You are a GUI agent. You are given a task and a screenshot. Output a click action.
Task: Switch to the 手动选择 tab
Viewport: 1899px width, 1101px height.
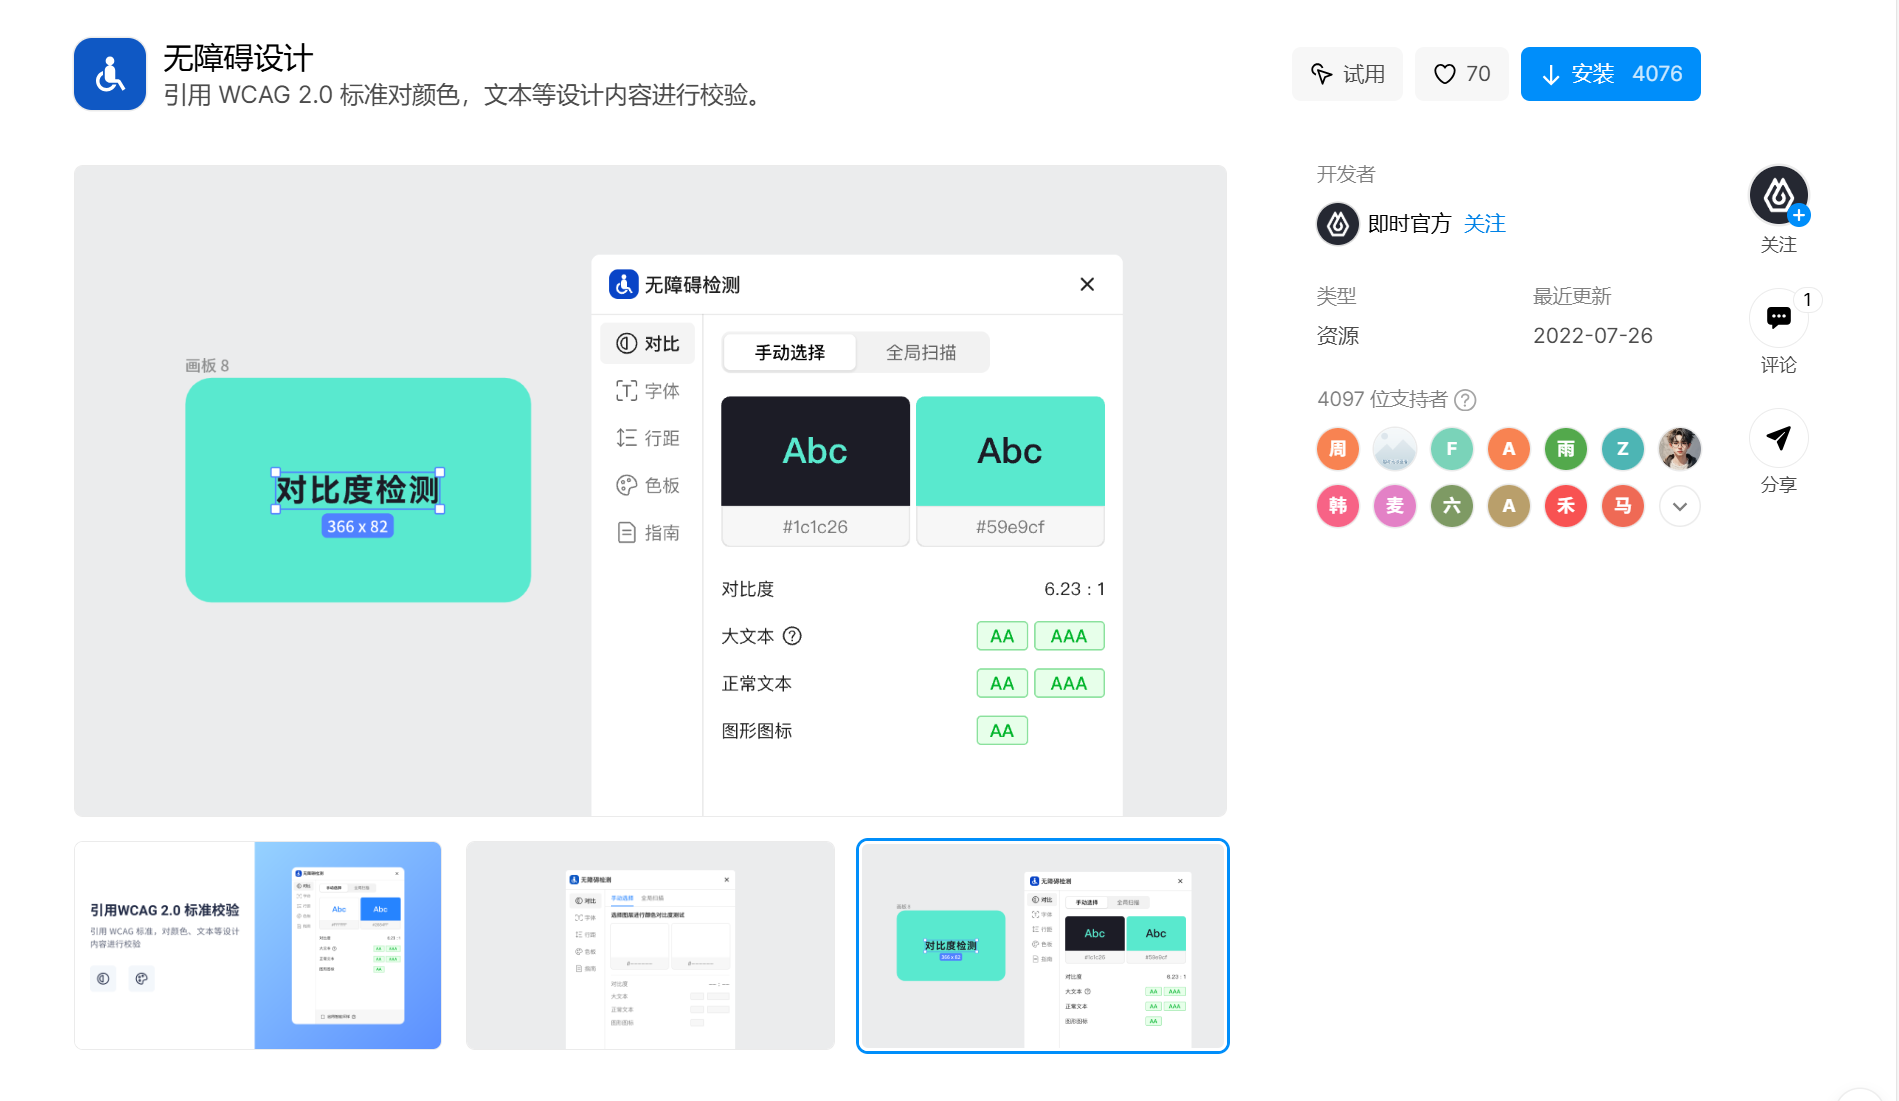pos(790,352)
